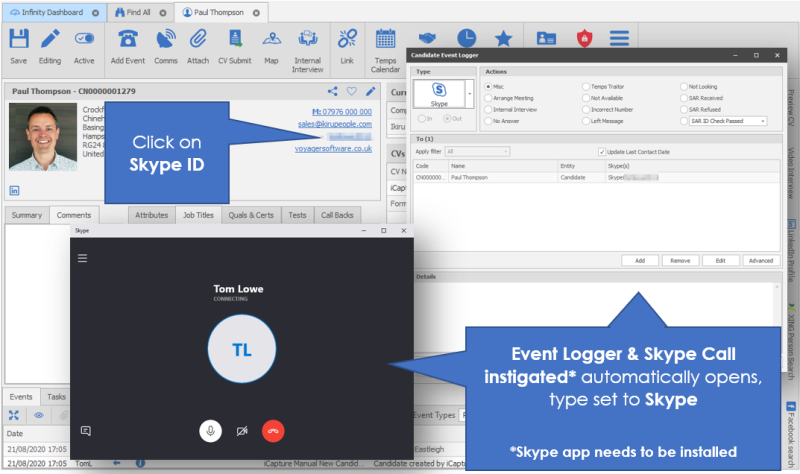Open the Apply filter dropdown
The height and width of the screenshot is (474, 800).
click(x=478, y=151)
